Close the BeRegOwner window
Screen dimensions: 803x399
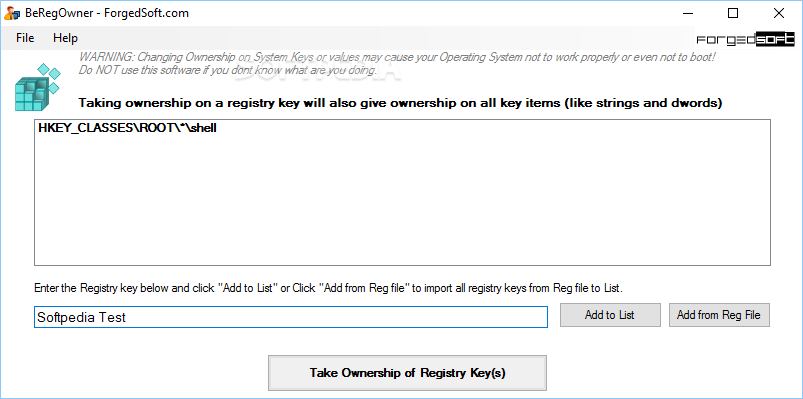point(778,13)
